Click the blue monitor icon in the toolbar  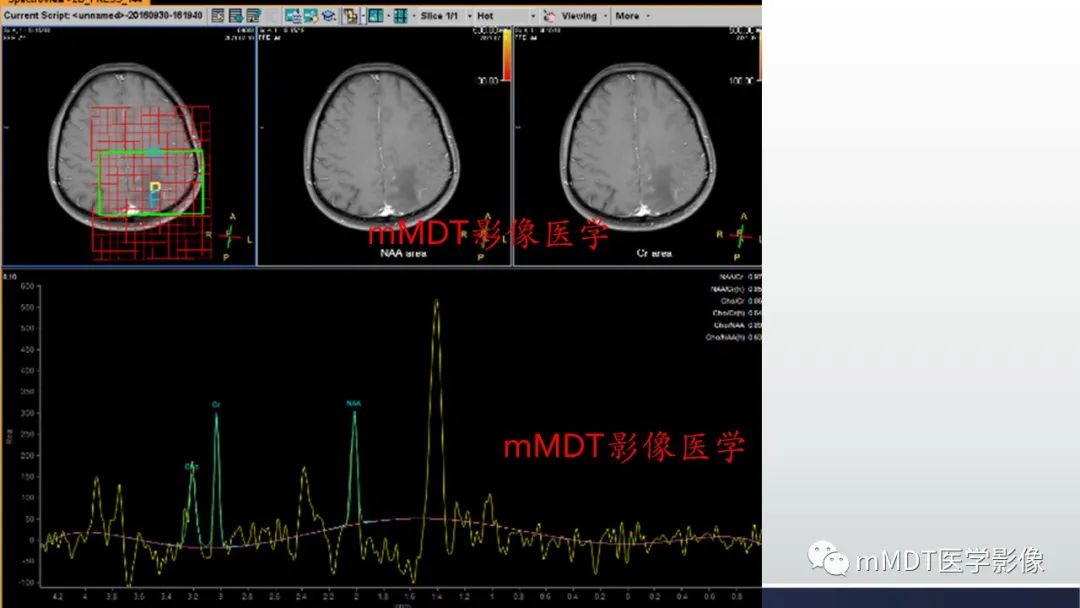(x=293, y=16)
